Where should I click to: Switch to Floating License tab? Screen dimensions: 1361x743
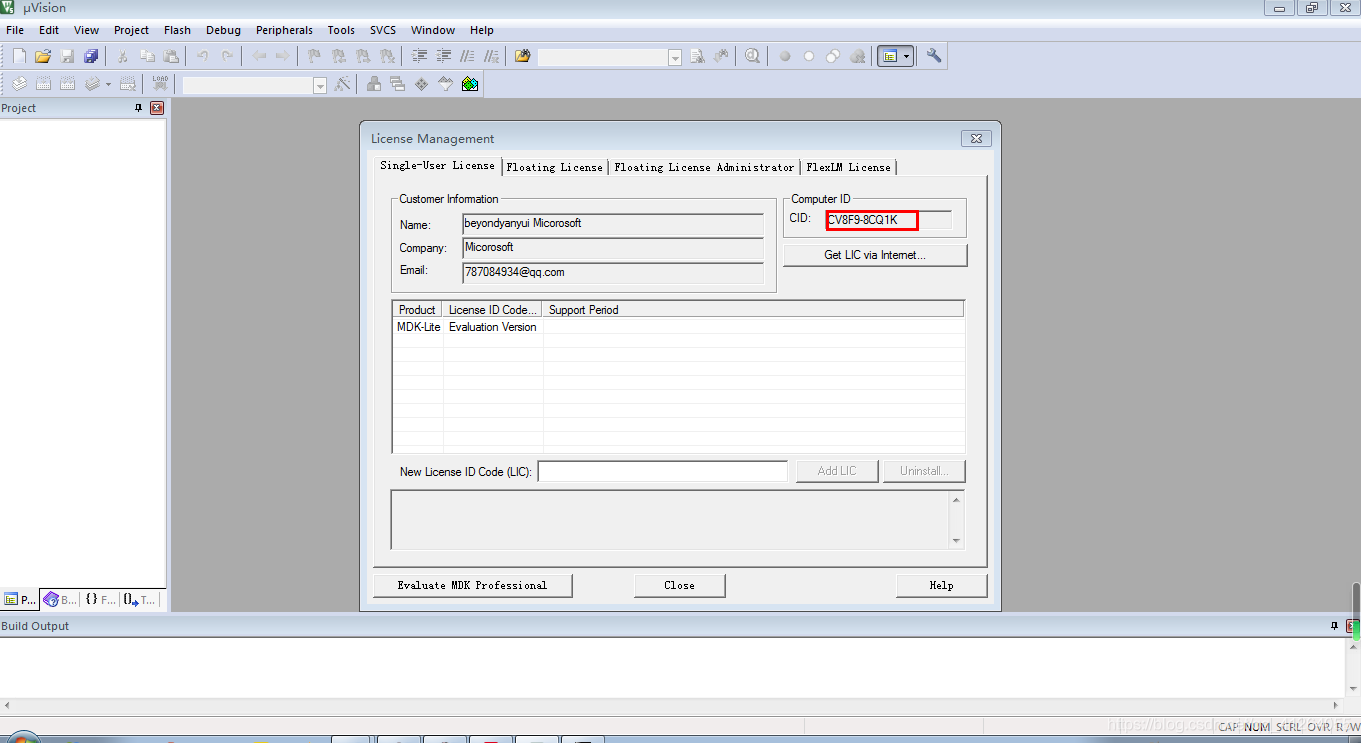pos(555,167)
